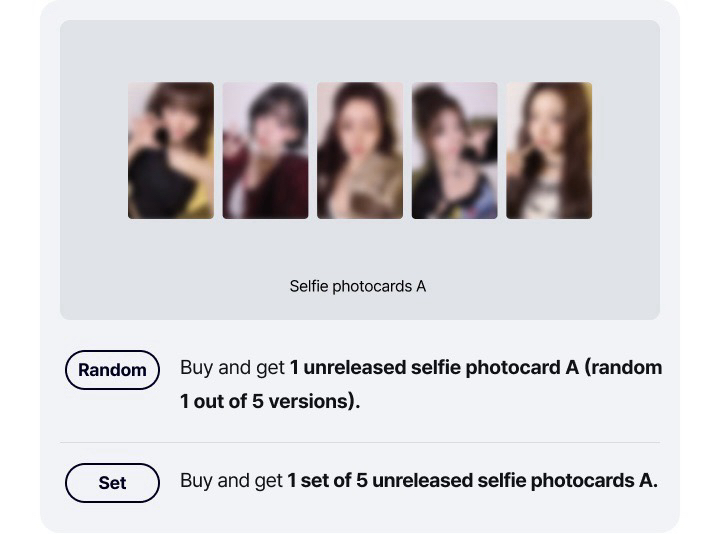Screen dimensions: 720x534
Task: Click blank space below the Set row
Action: [x=360, y=517]
